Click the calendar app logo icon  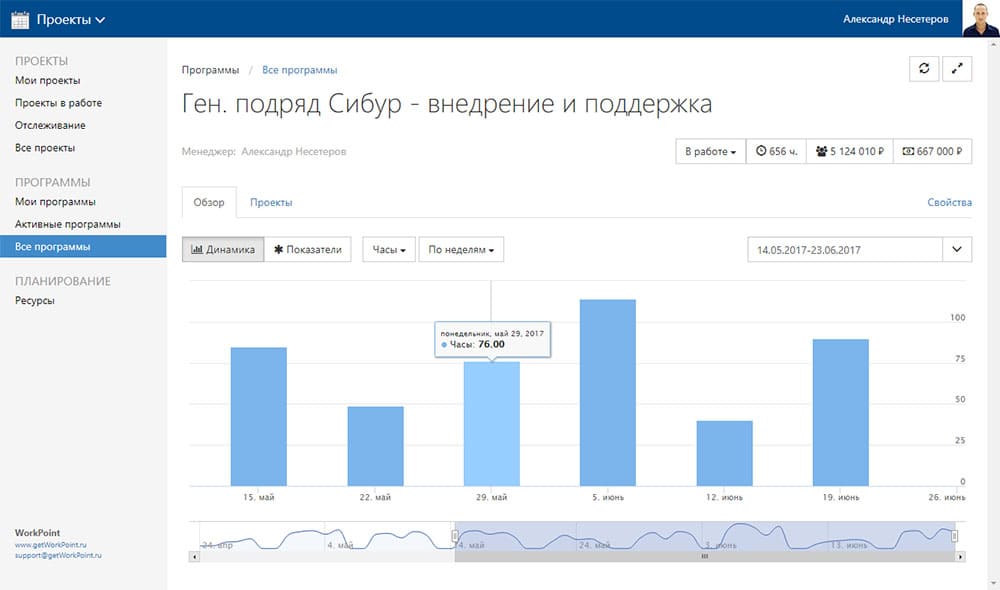click(20, 19)
